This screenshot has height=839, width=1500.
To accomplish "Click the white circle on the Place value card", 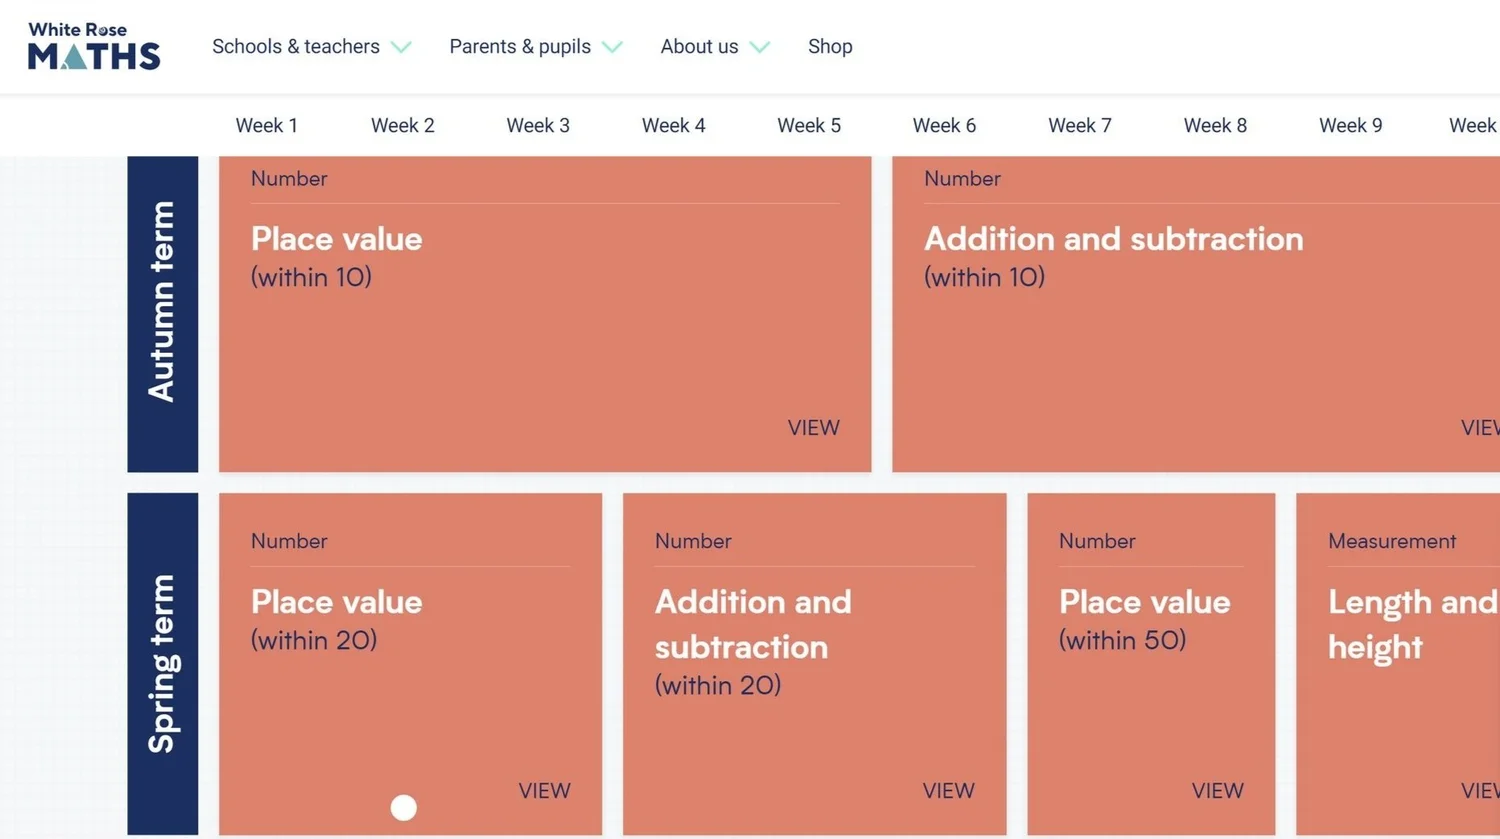I will [x=403, y=807].
